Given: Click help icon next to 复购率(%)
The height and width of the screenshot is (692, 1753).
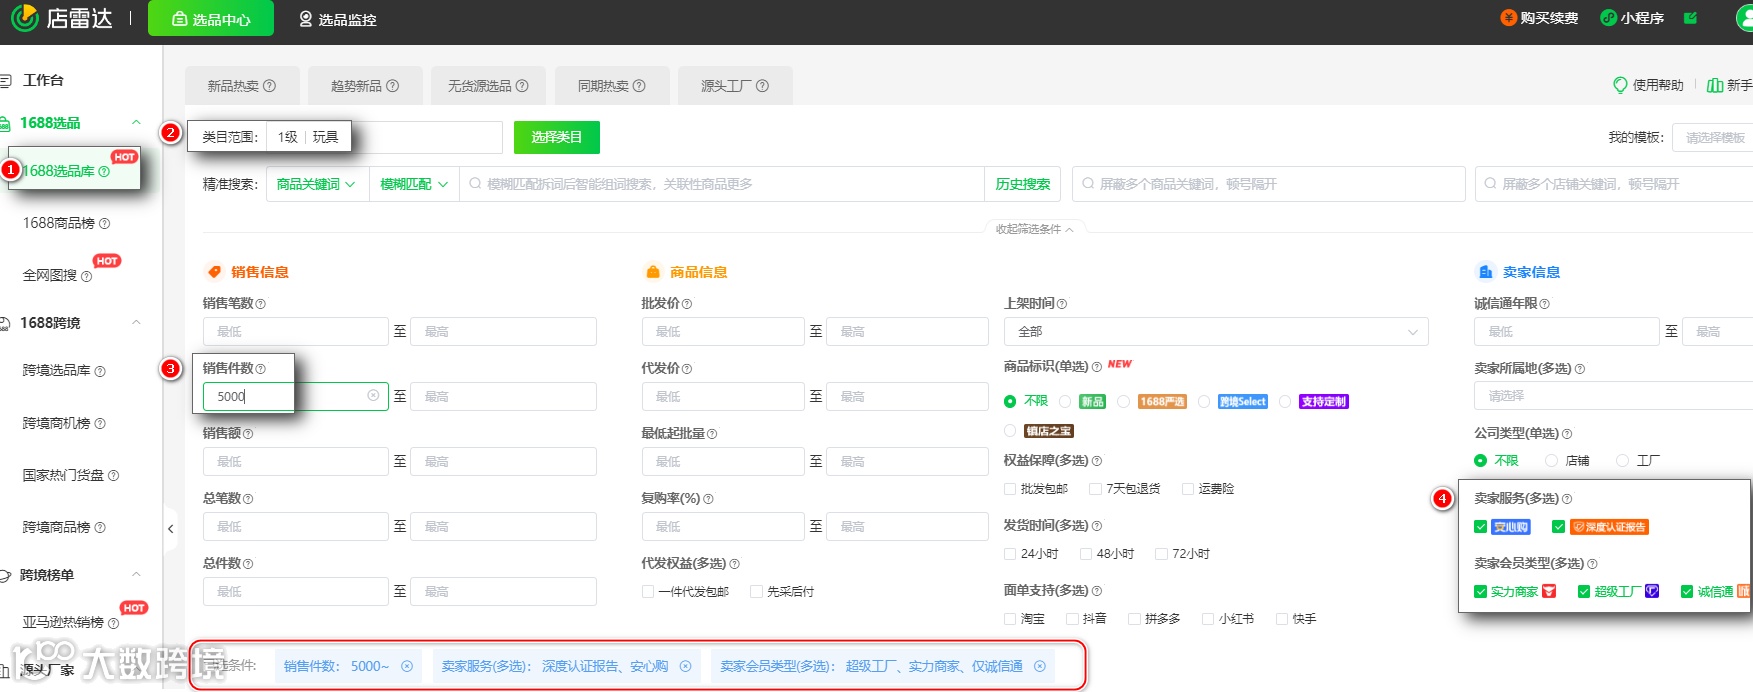Looking at the screenshot, I should coord(708,499).
